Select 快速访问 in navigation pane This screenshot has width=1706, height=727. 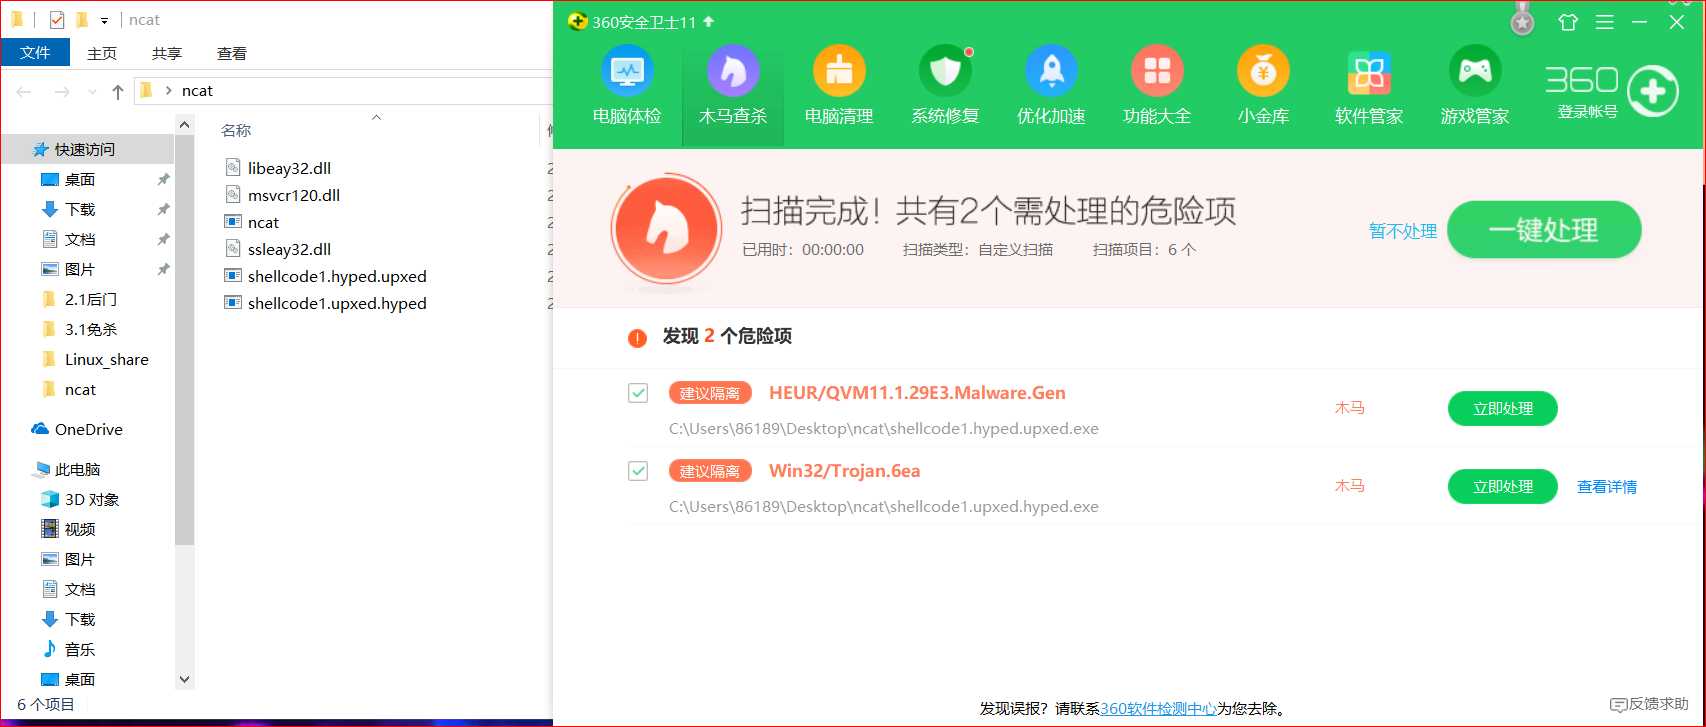[84, 149]
